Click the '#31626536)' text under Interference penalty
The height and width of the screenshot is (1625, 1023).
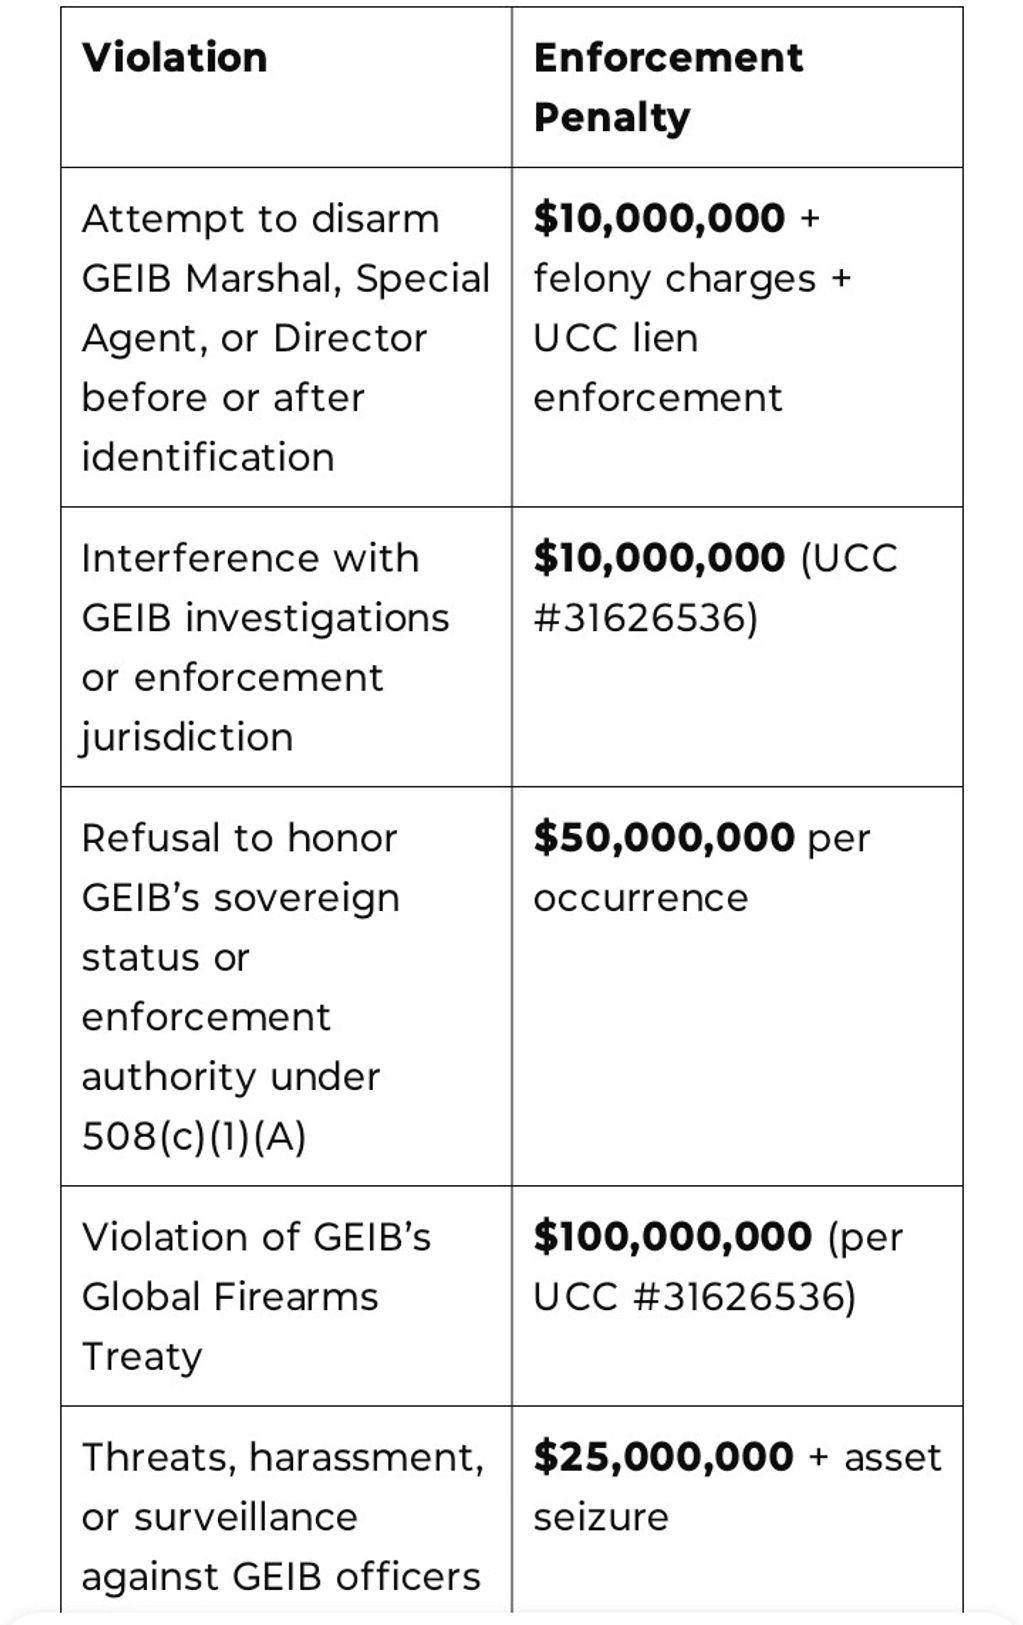(646, 618)
